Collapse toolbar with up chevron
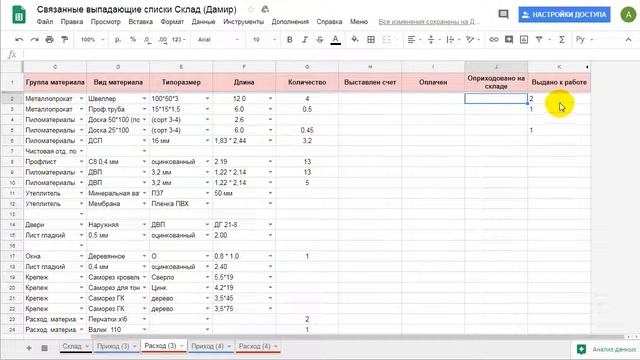 [628, 40]
